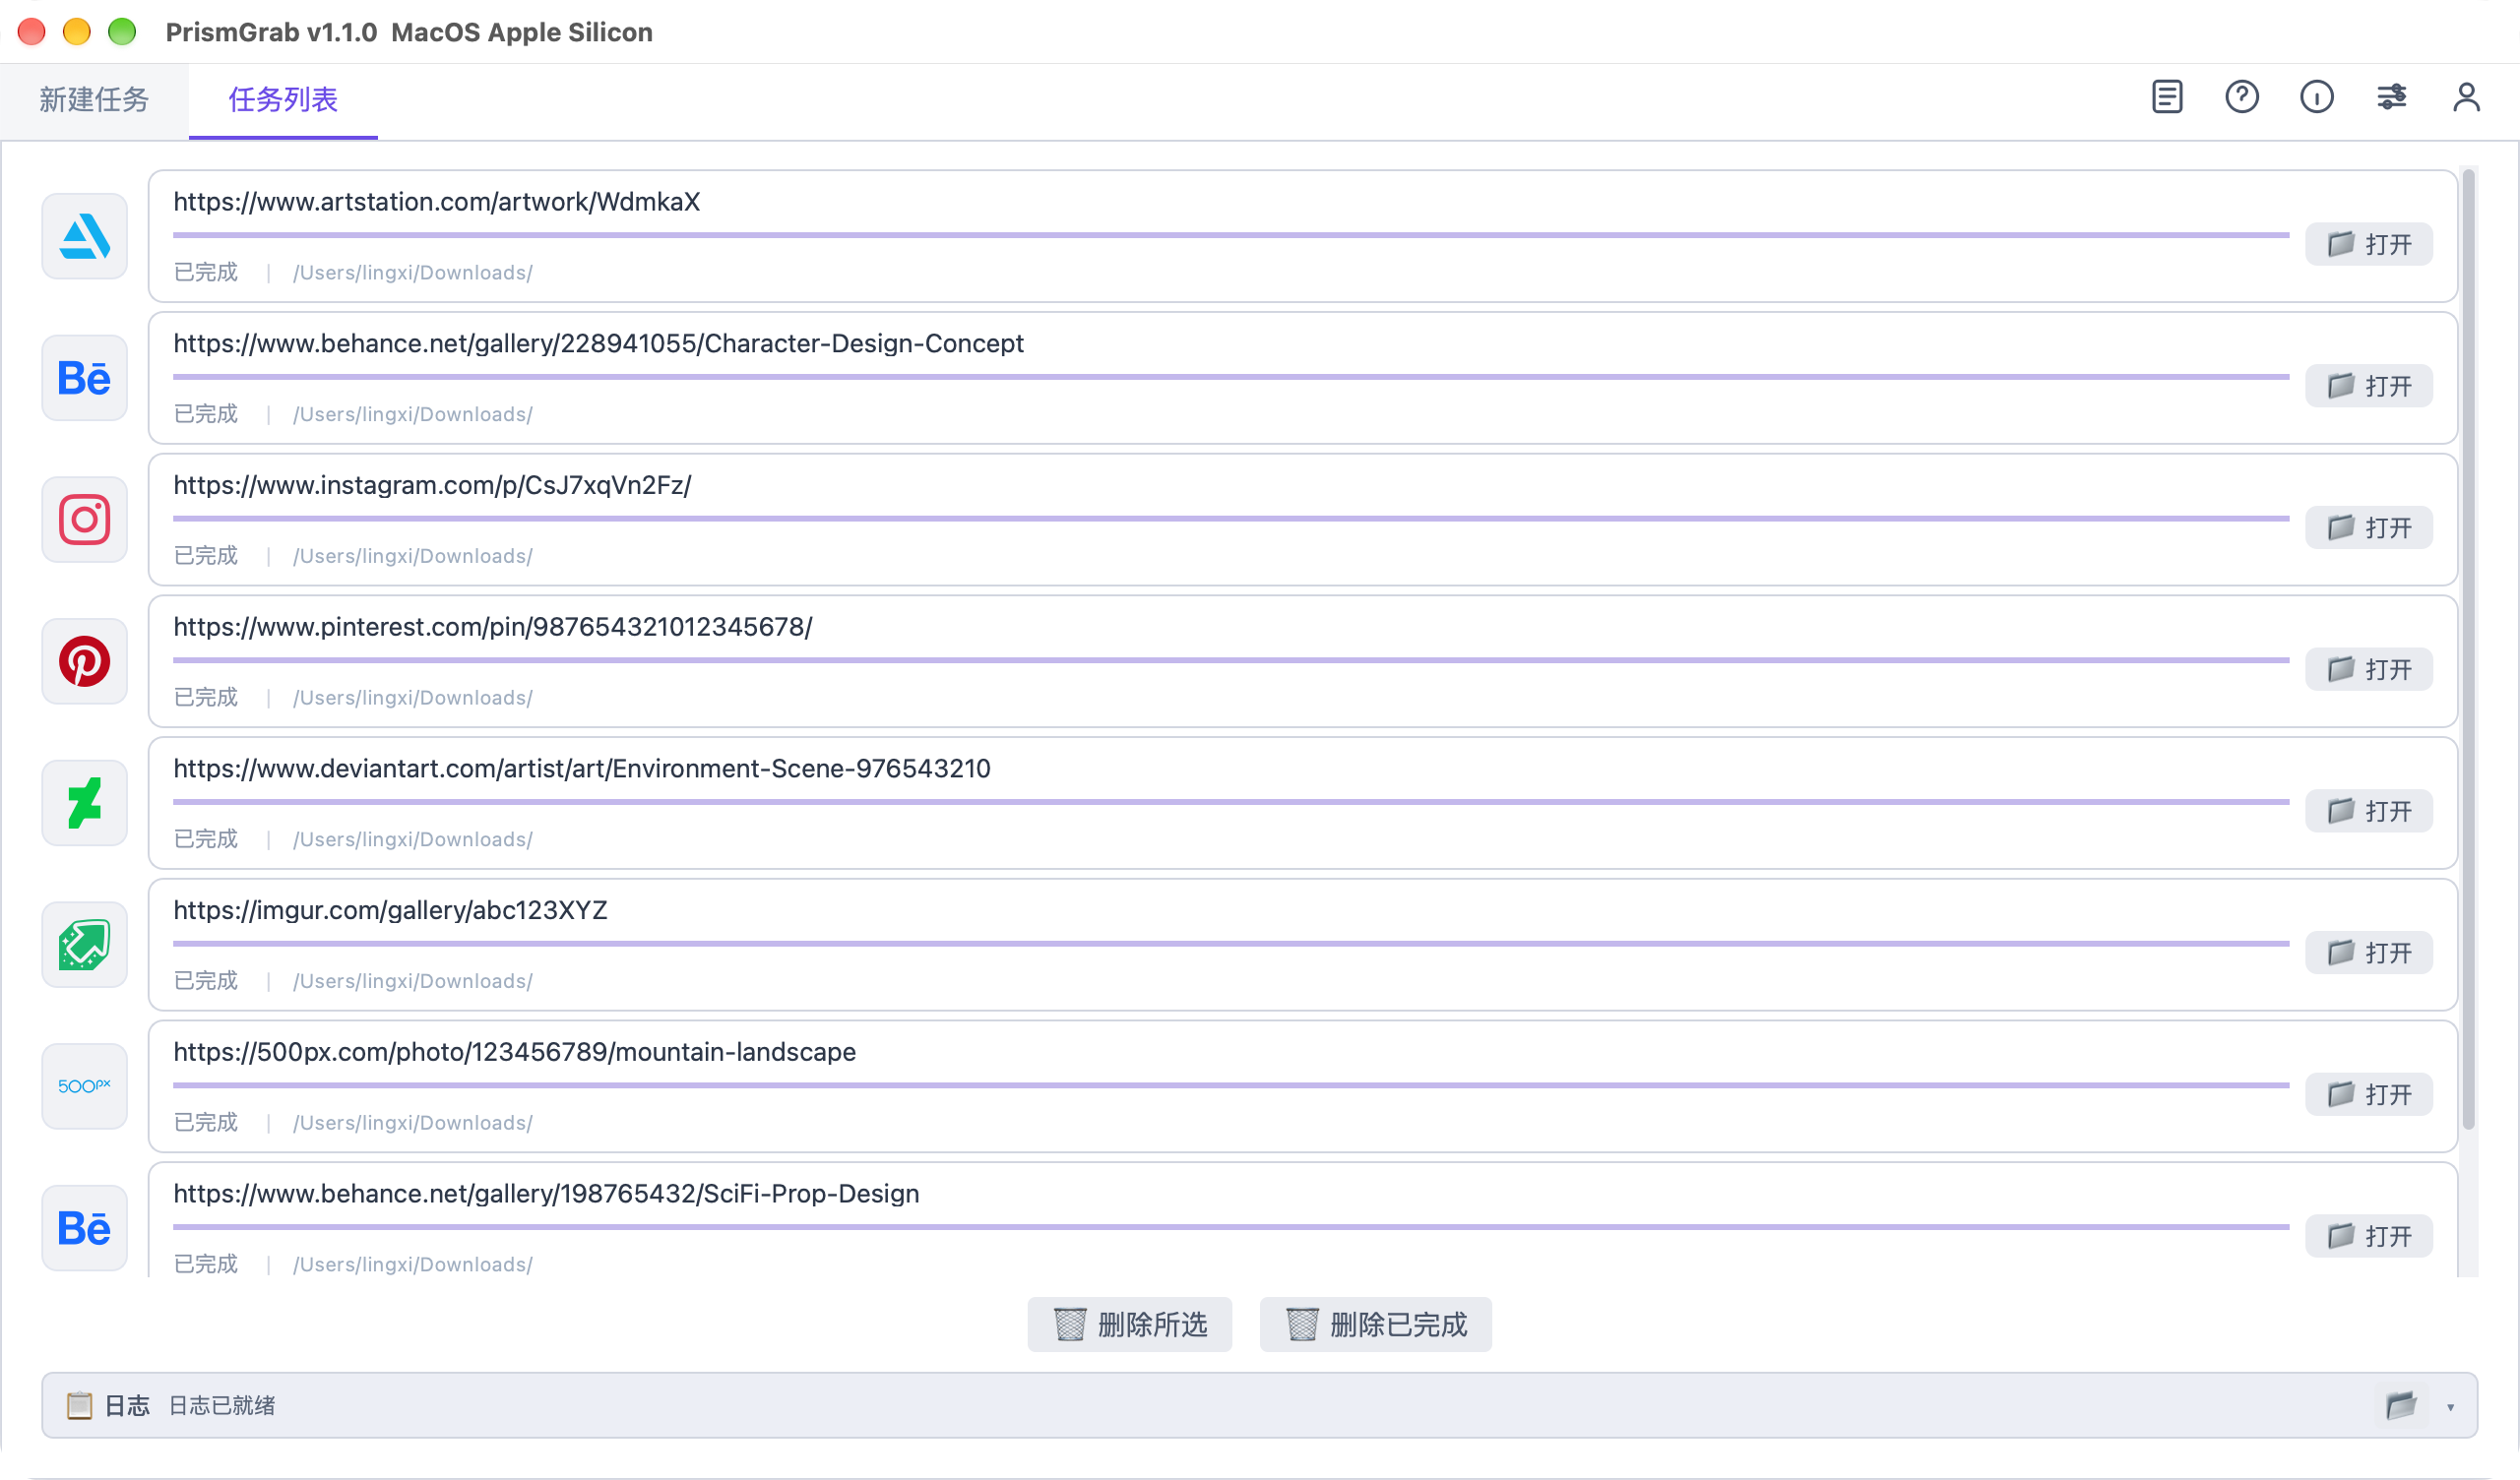Select the imgur.com/gallery/abc123XYZ URL
This screenshot has height=1480, width=2520.
(390, 911)
